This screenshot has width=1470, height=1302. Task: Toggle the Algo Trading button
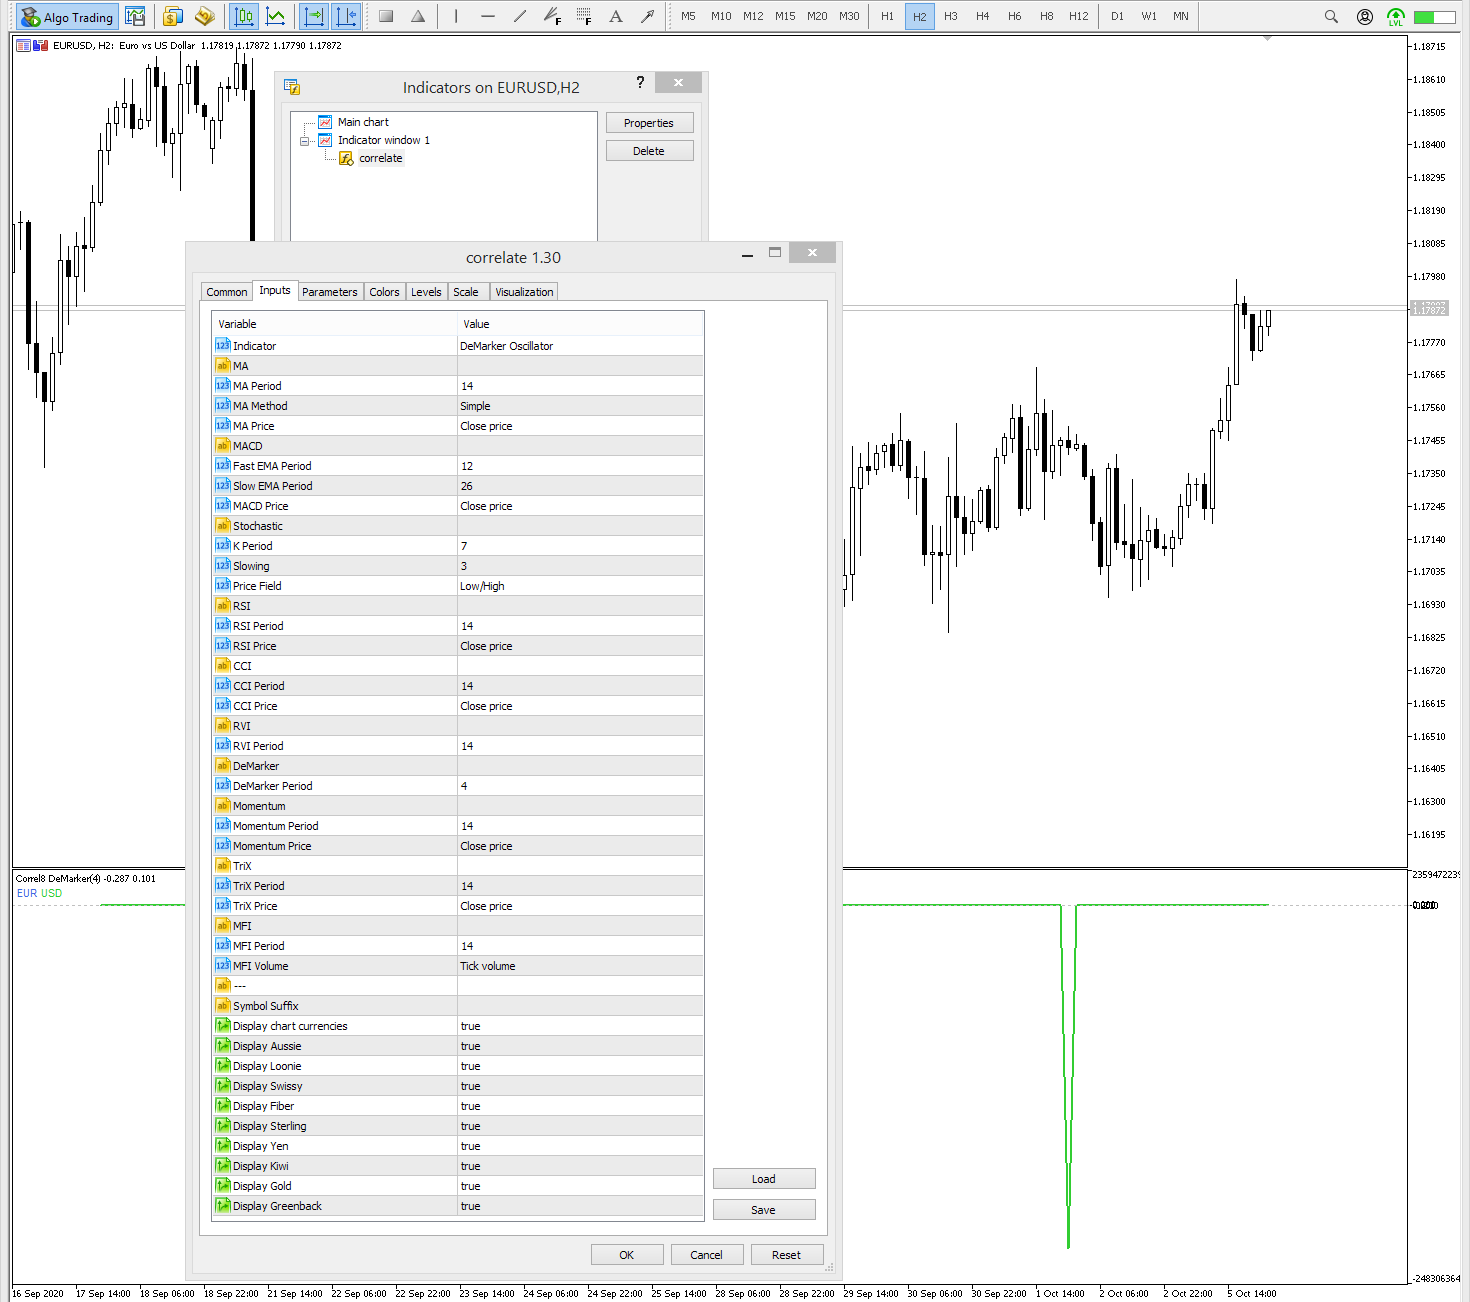(67, 16)
